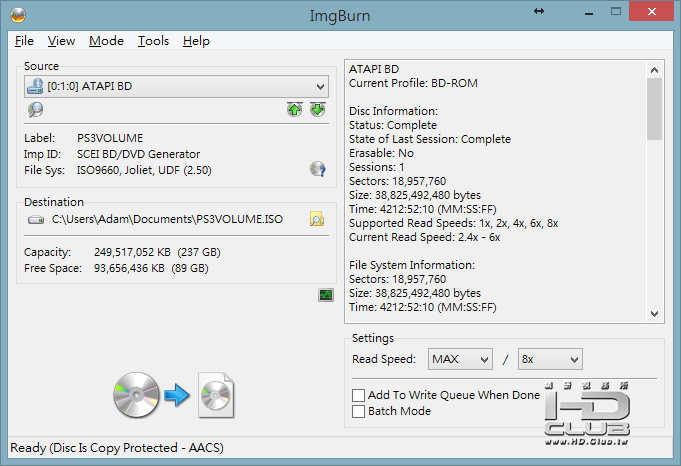Expand the Source drive dropdown

[x=176, y=86]
